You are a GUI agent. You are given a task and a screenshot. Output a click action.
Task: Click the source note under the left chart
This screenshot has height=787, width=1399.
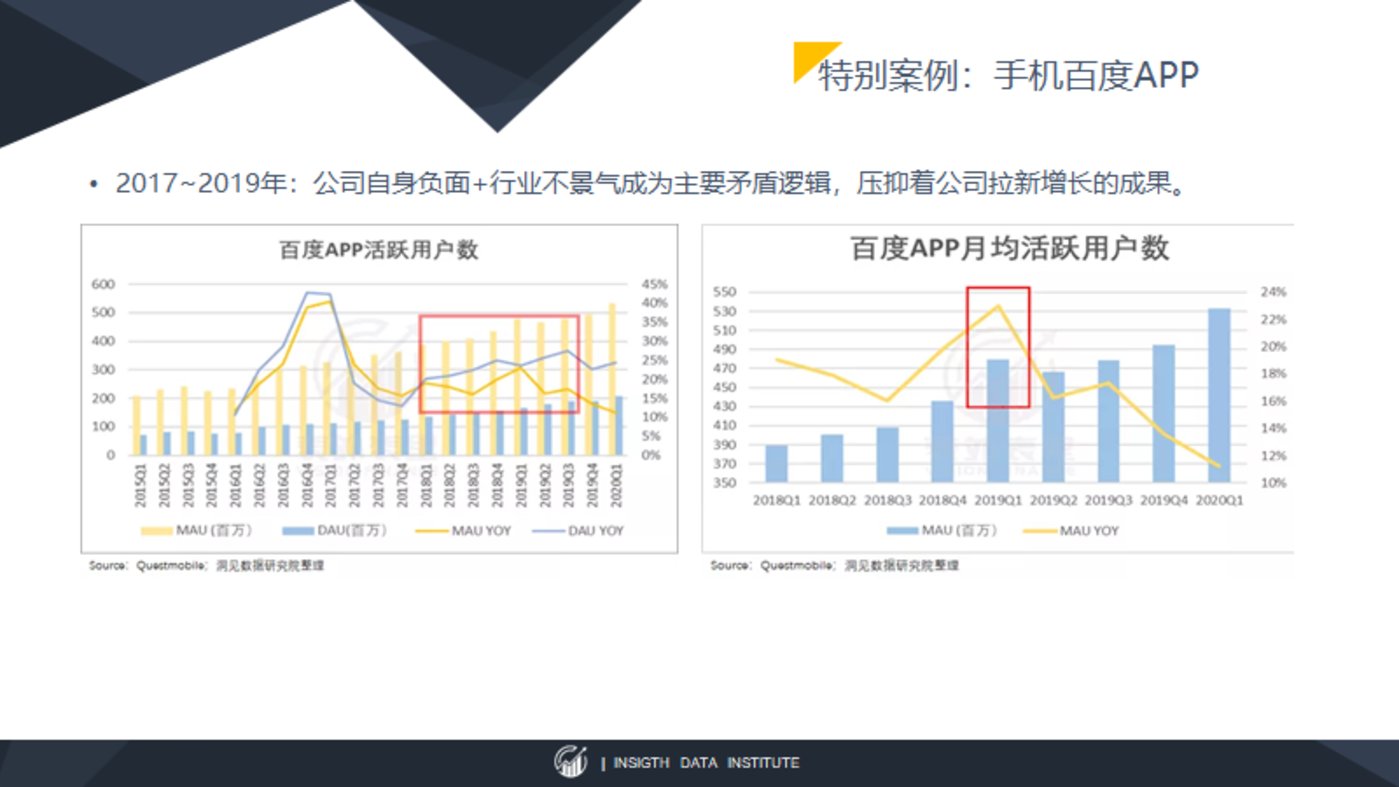coord(206,566)
